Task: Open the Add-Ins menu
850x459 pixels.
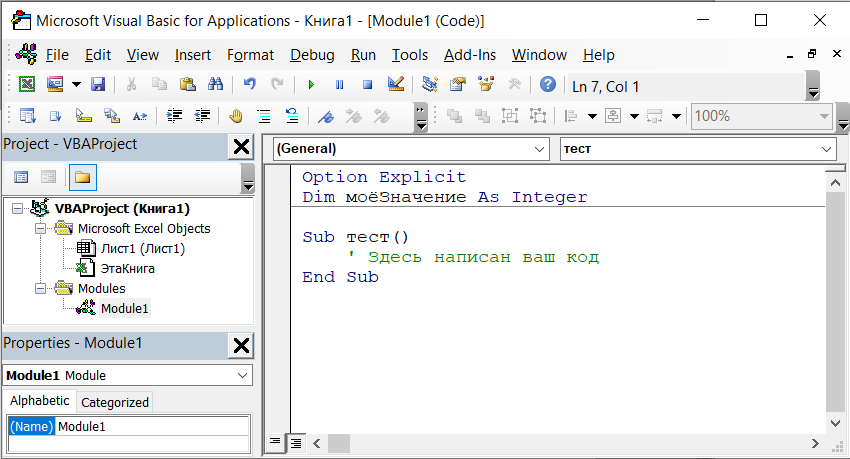Action: (x=469, y=55)
